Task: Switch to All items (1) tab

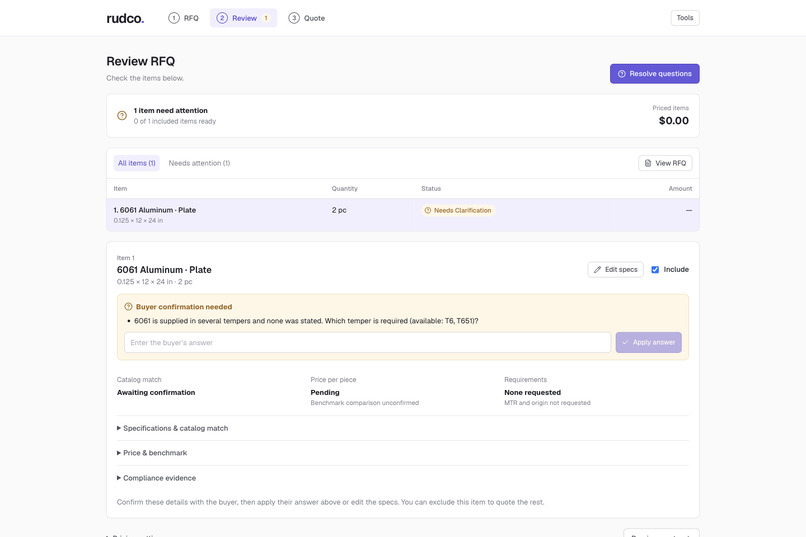Action: pyautogui.click(x=137, y=163)
